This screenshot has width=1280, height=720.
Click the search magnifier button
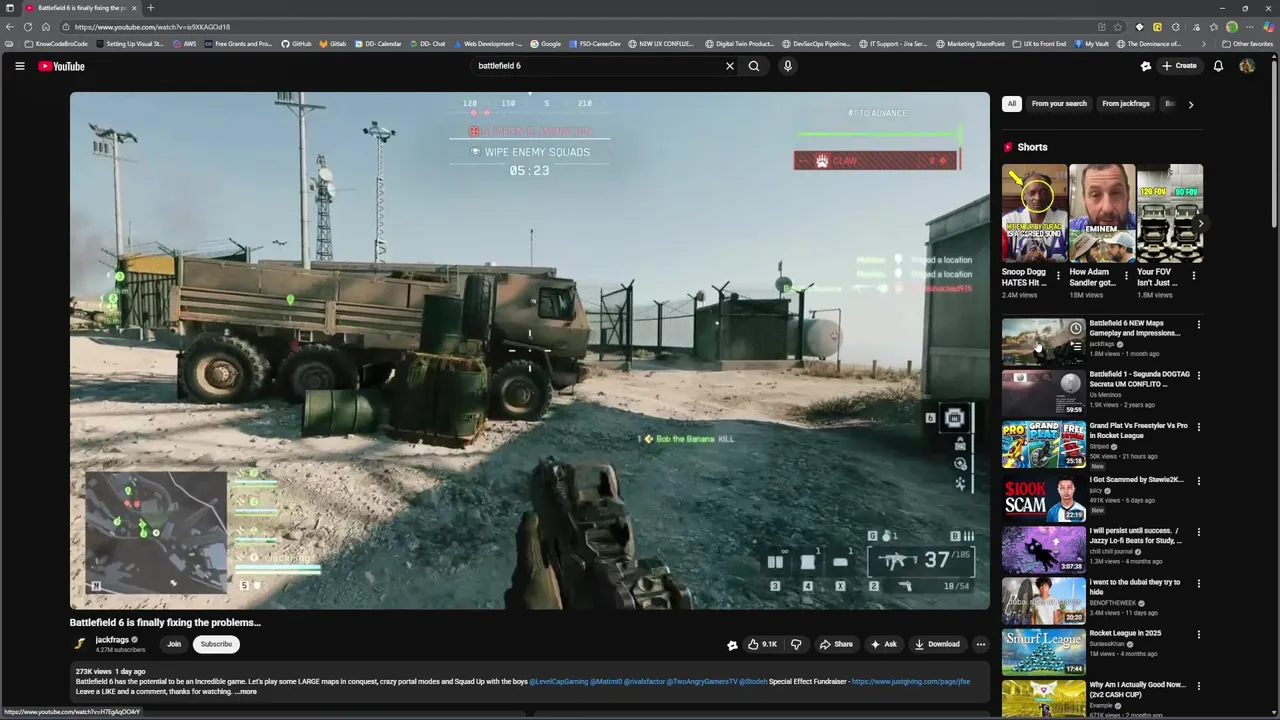click(754, 66)
